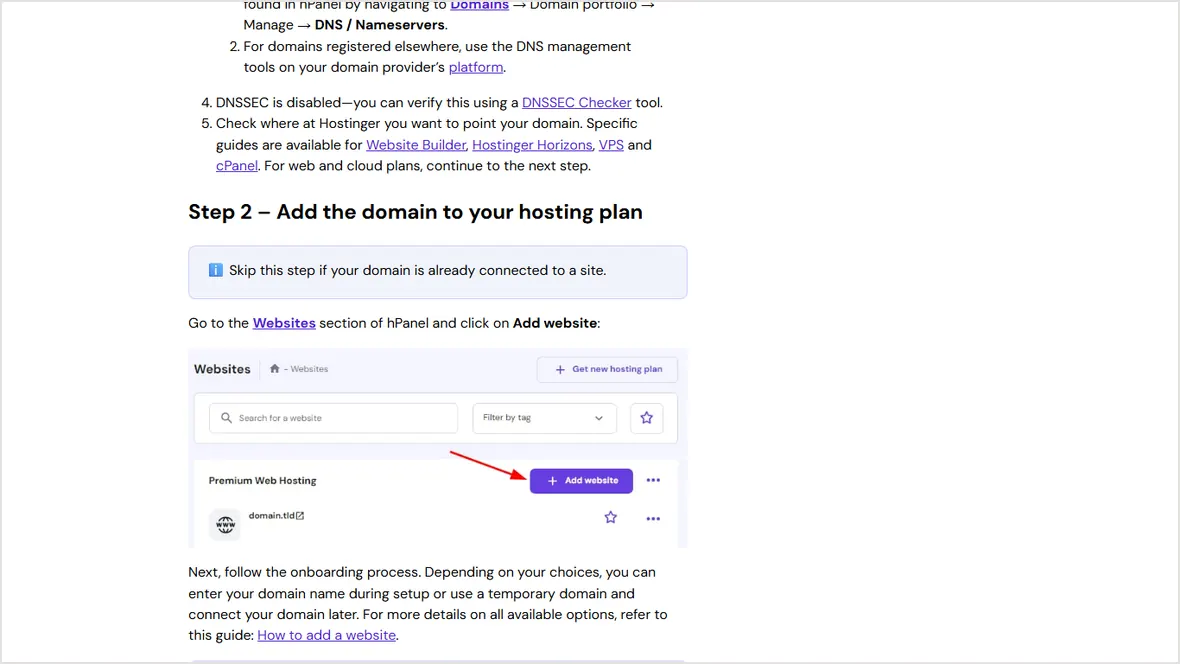Open the Premium Web Hosting three-dot menu
The height and width of the screenshot is (664, 1180).
pyautogui.click(x=653, y=480)
